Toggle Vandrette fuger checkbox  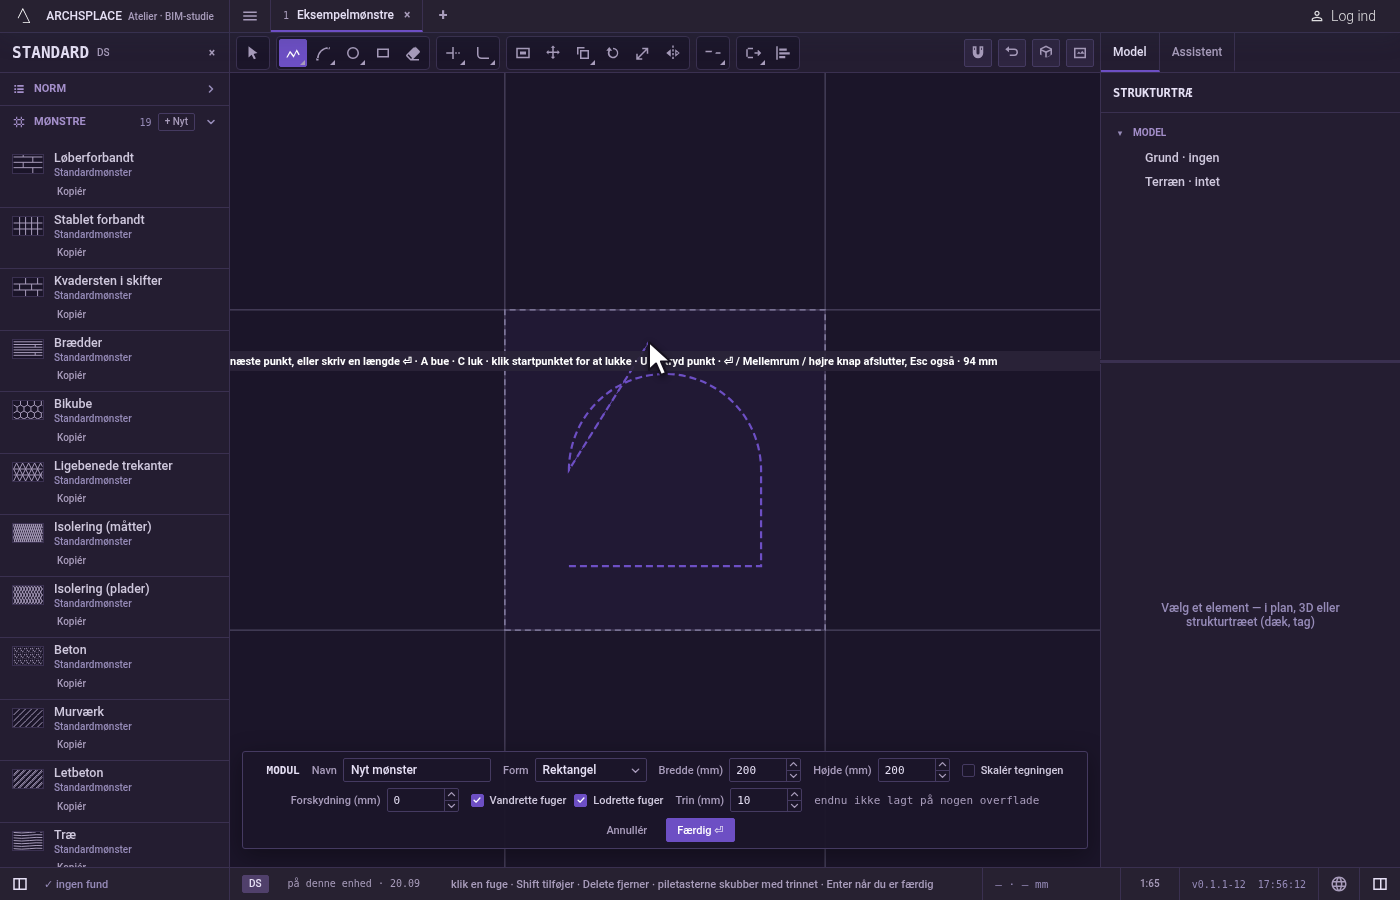coord(478,800)
